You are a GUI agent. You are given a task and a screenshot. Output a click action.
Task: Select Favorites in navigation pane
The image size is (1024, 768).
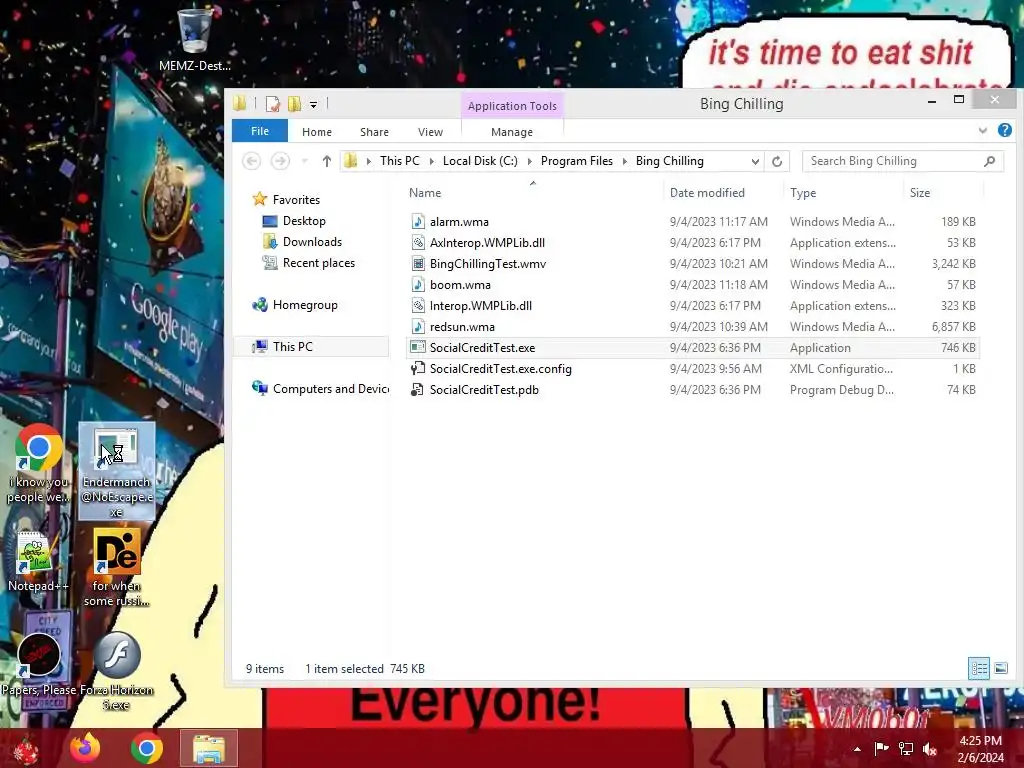coord(296,200)
